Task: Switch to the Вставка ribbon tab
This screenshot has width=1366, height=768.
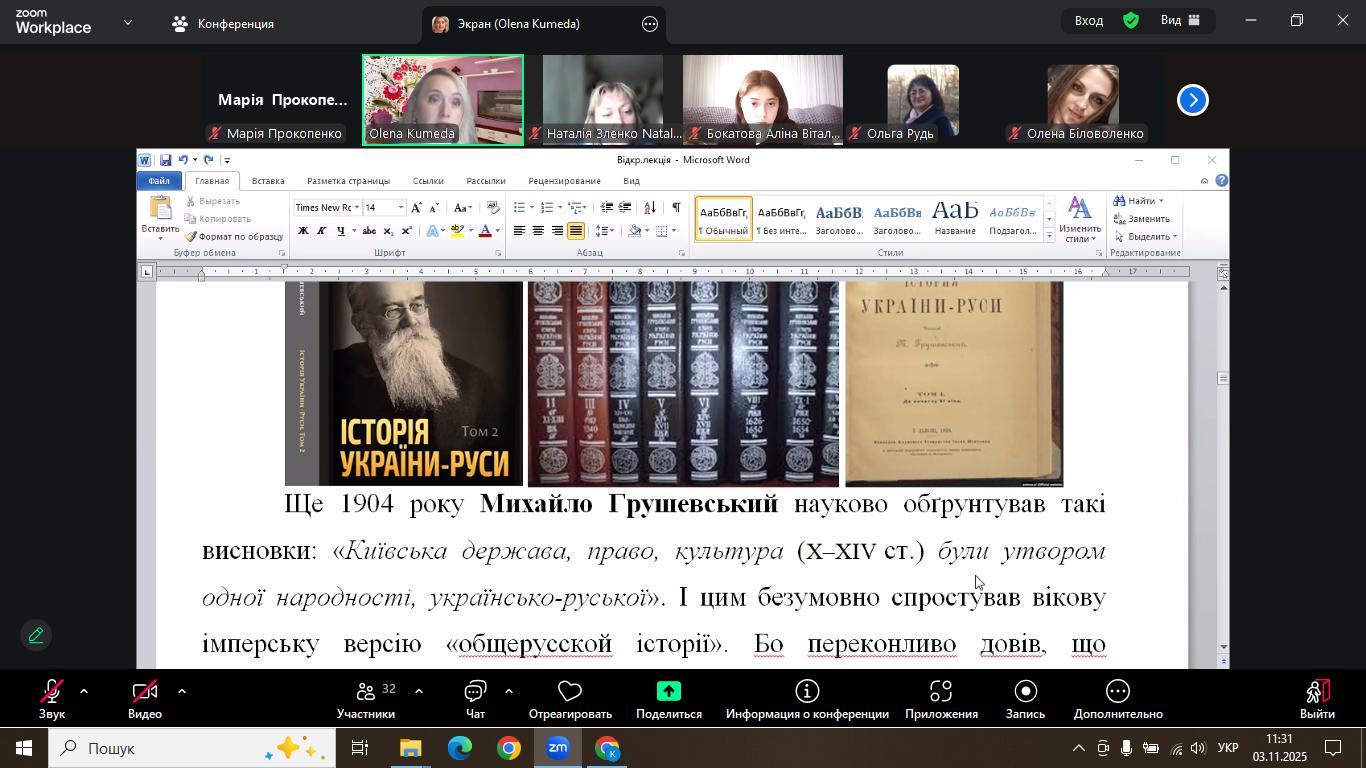Action: [x=268, y=181]
